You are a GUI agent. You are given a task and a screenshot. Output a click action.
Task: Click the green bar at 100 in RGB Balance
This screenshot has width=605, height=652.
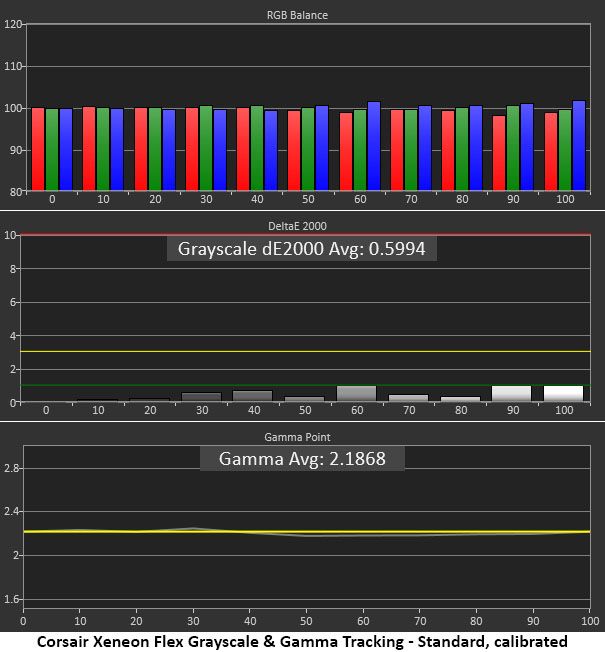tap(565, 150)
